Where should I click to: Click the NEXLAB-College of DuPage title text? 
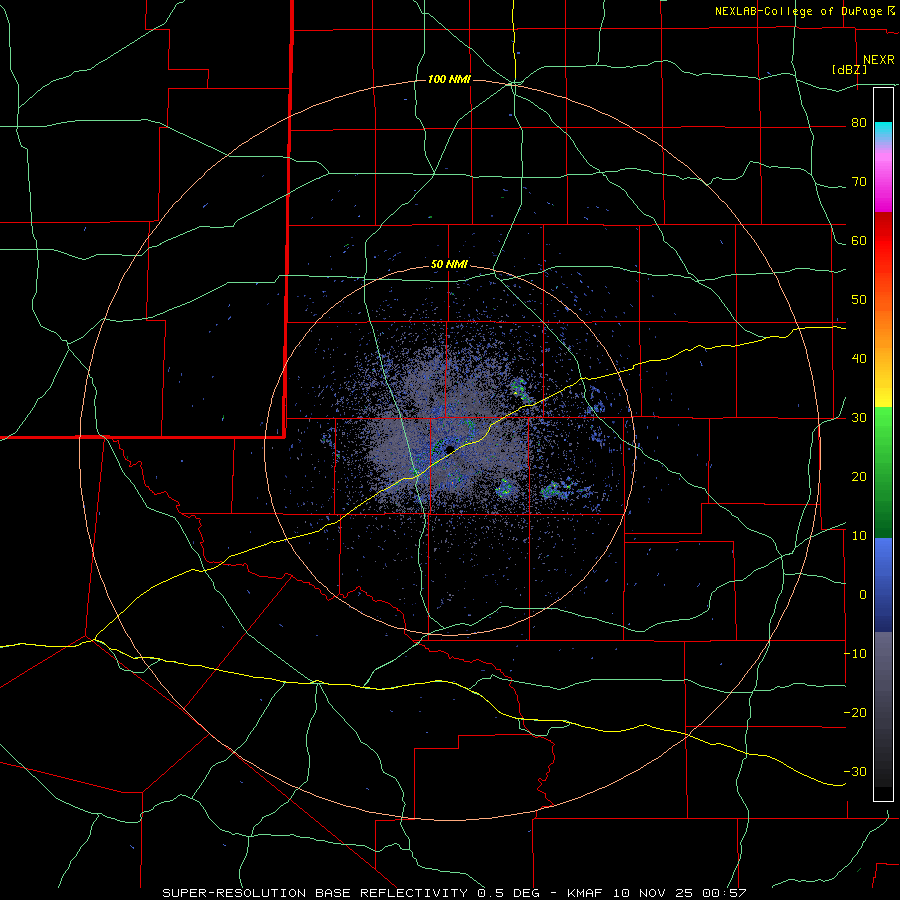[x=800, y=11]
